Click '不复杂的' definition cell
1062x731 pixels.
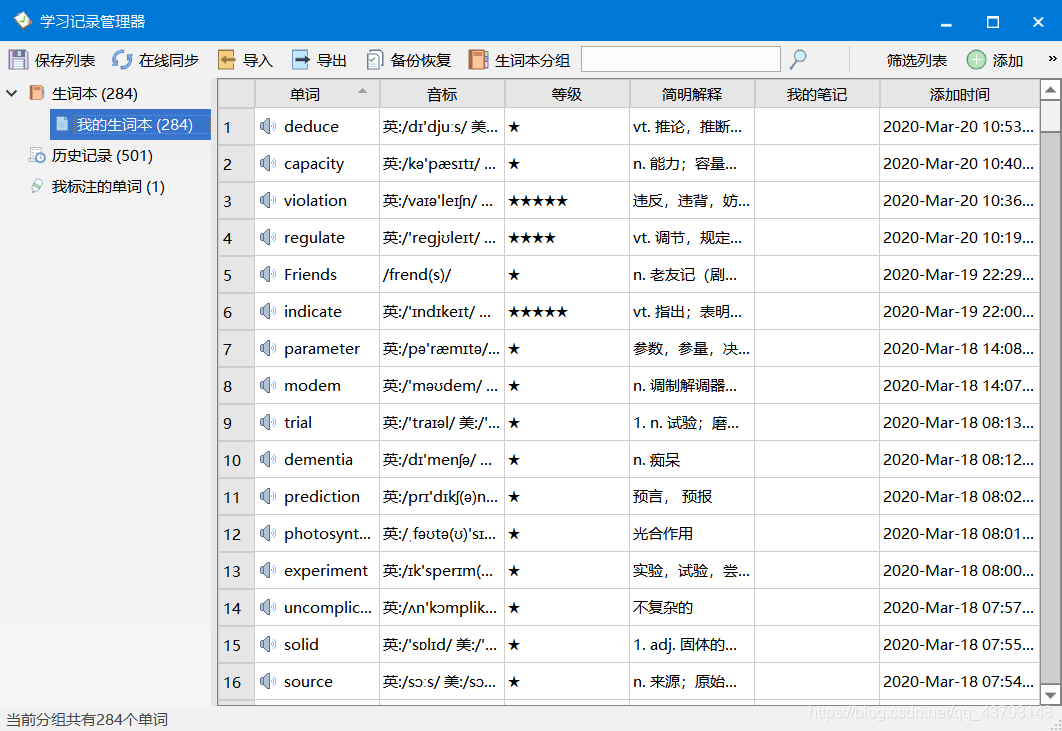coord(692,607)
